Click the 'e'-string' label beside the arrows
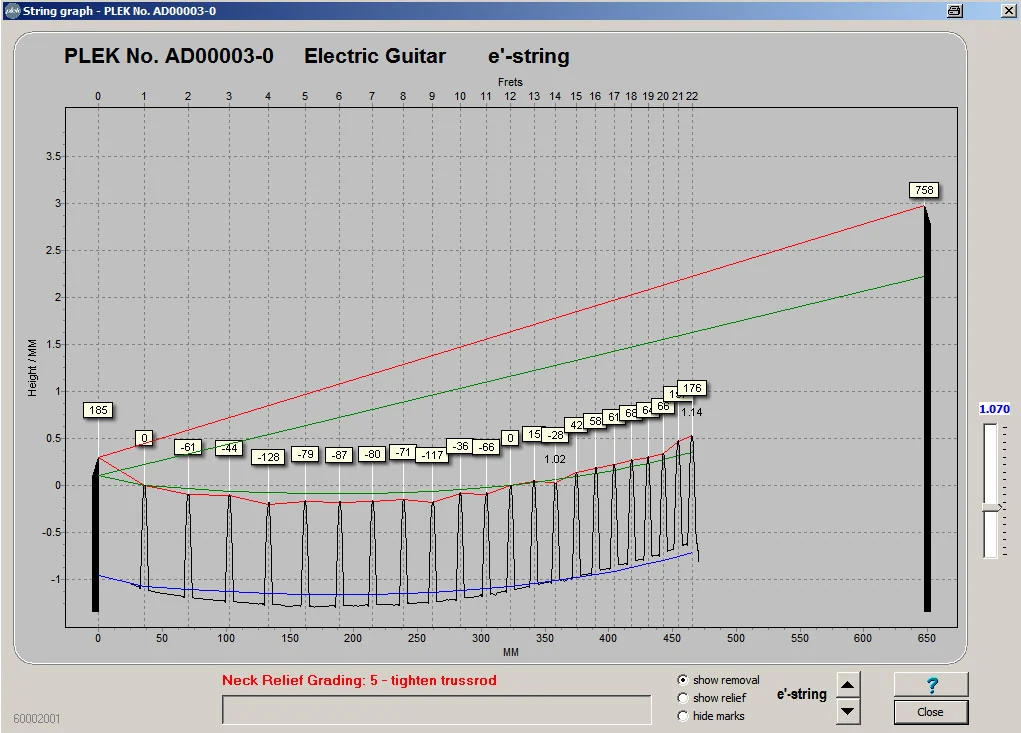Viewport: 1021px width, 733px height. coord(802,694)
